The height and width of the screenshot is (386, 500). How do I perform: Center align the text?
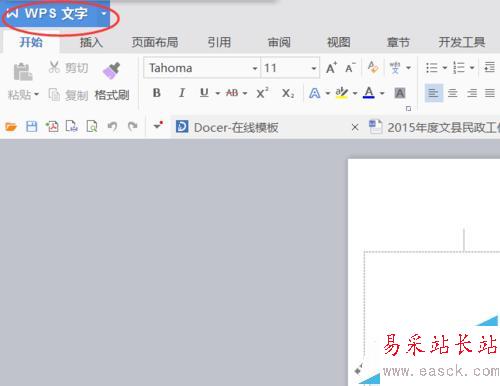[x=452, y=93]
